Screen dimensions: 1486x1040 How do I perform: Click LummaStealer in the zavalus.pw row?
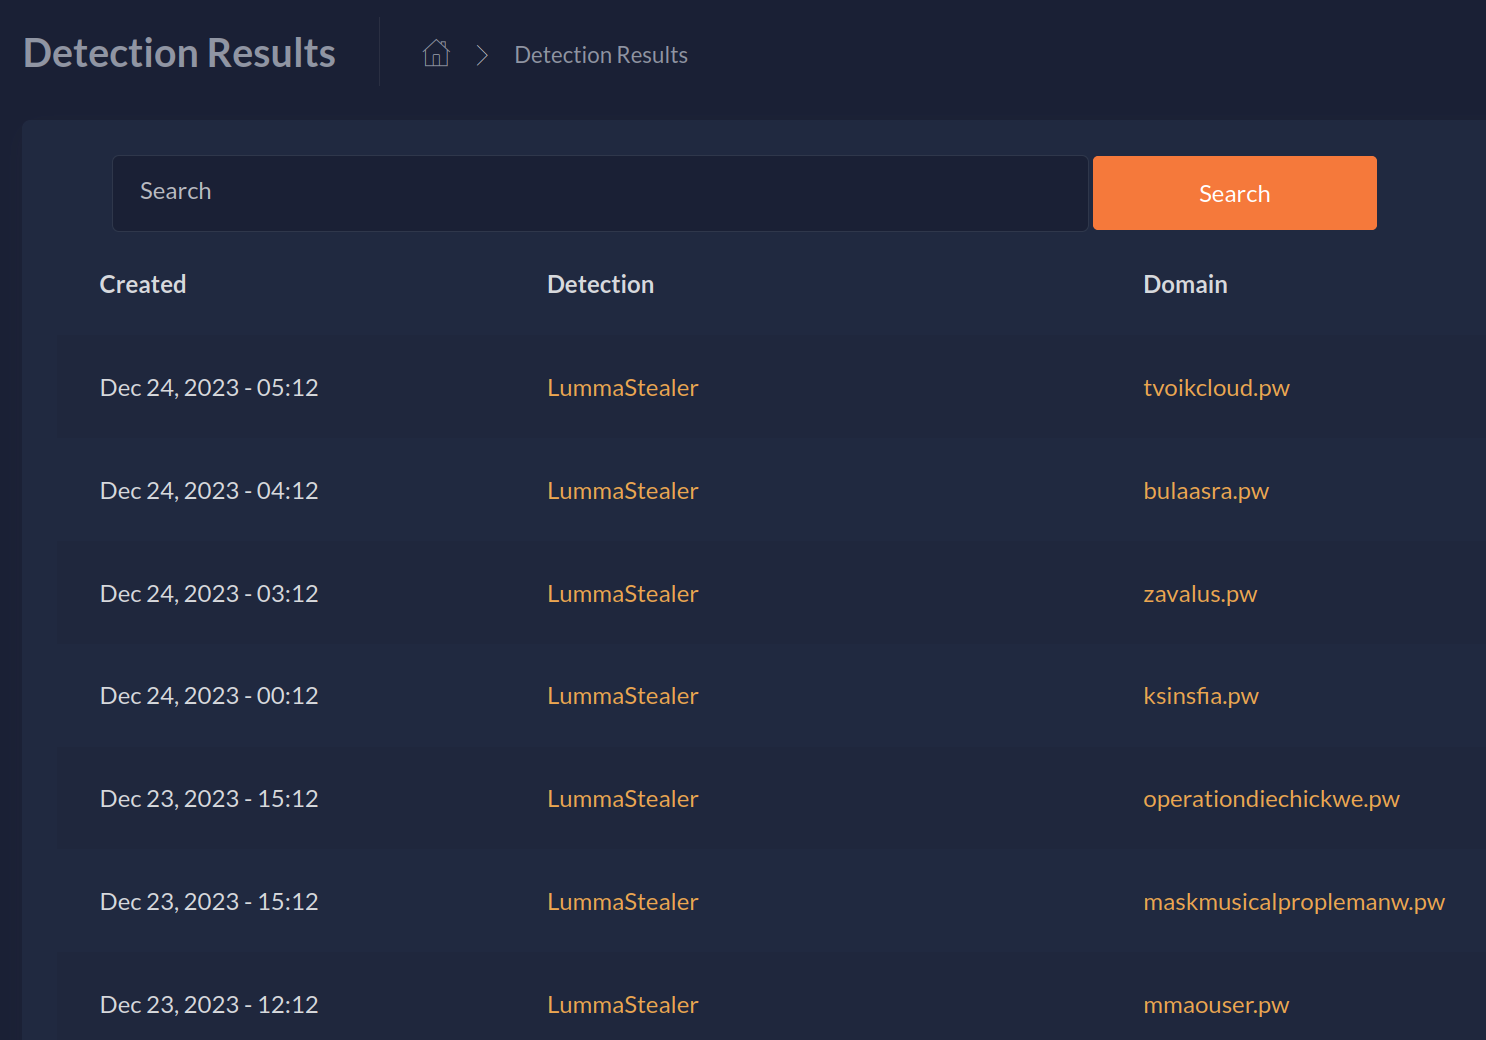click(622, 594)
